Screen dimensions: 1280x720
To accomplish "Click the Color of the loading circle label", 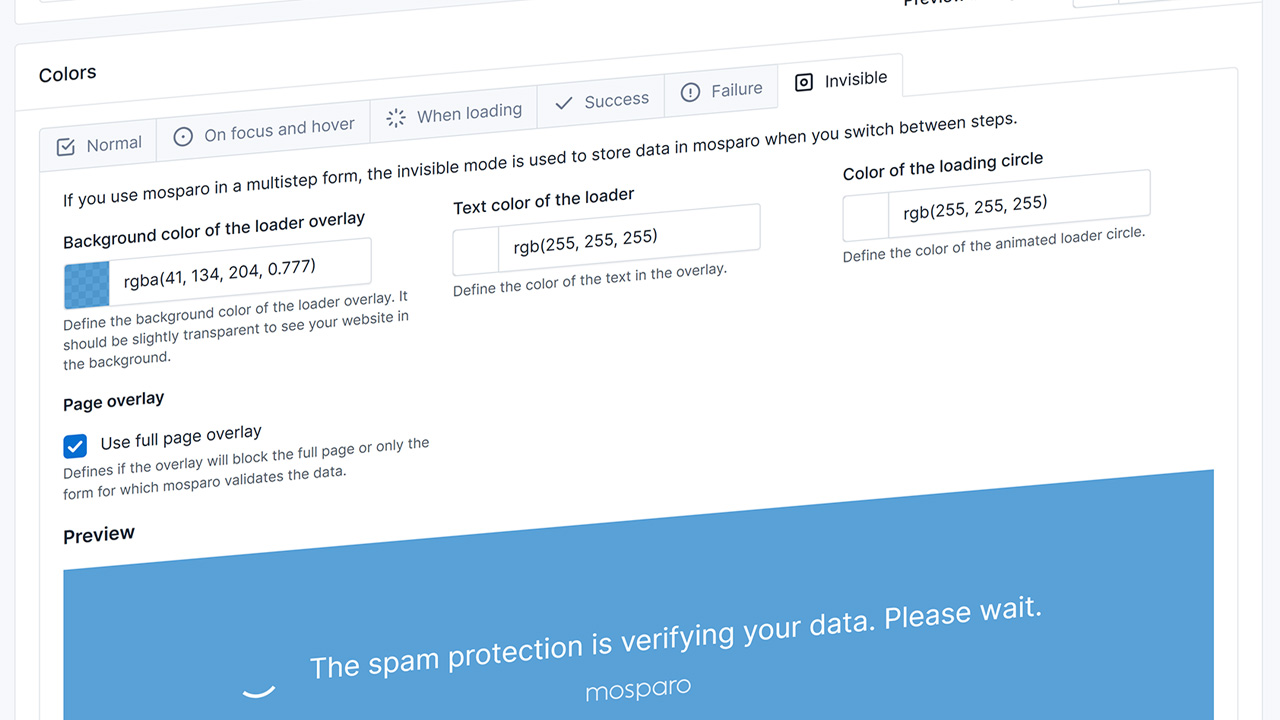I will 943,166.
